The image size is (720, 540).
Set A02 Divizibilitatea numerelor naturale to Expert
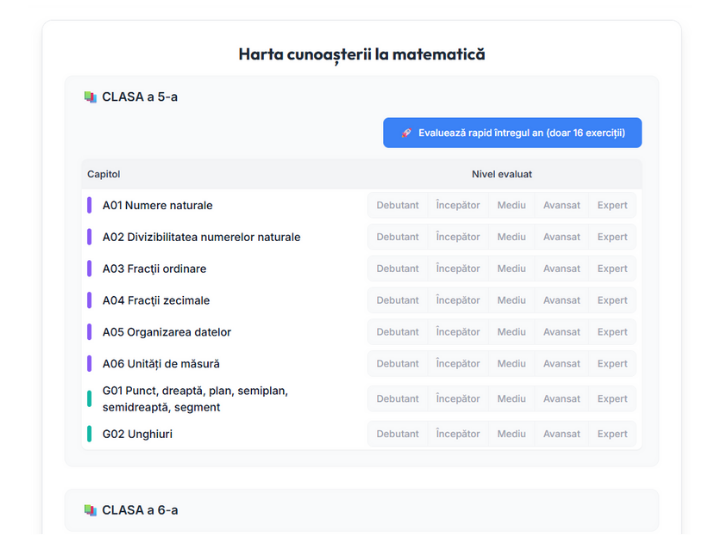[x=612, y=237]
